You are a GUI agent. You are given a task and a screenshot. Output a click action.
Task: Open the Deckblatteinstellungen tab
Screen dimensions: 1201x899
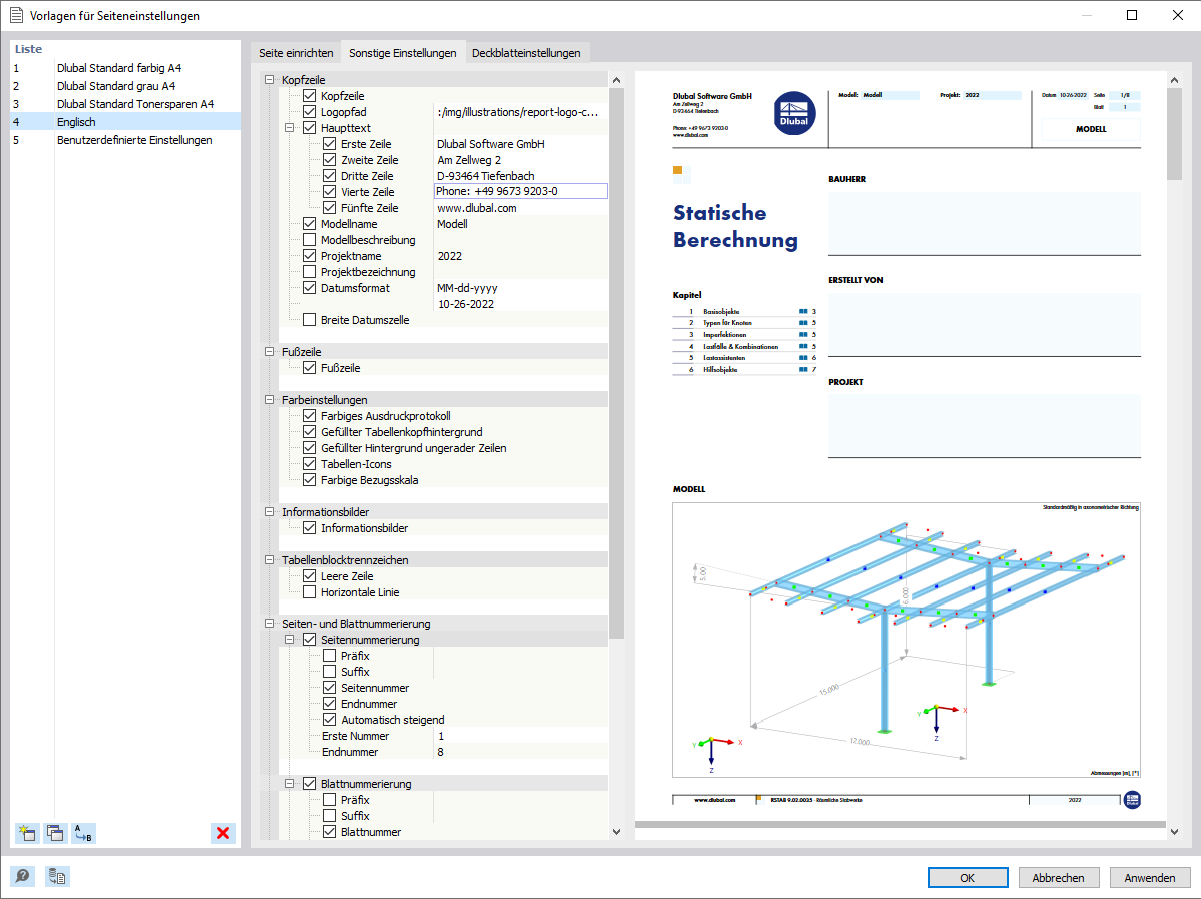coord(526,53)
